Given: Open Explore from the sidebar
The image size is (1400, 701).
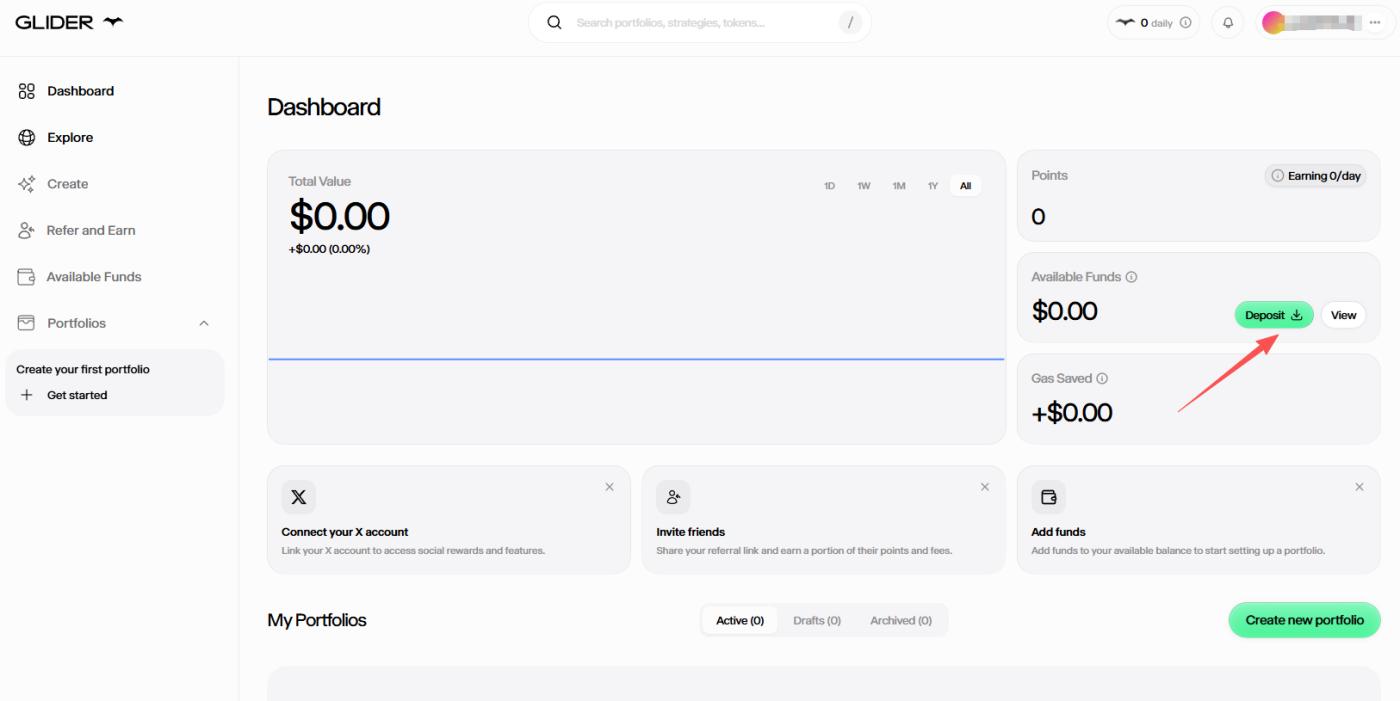Looking at the screenshot, I should point(69,138).
